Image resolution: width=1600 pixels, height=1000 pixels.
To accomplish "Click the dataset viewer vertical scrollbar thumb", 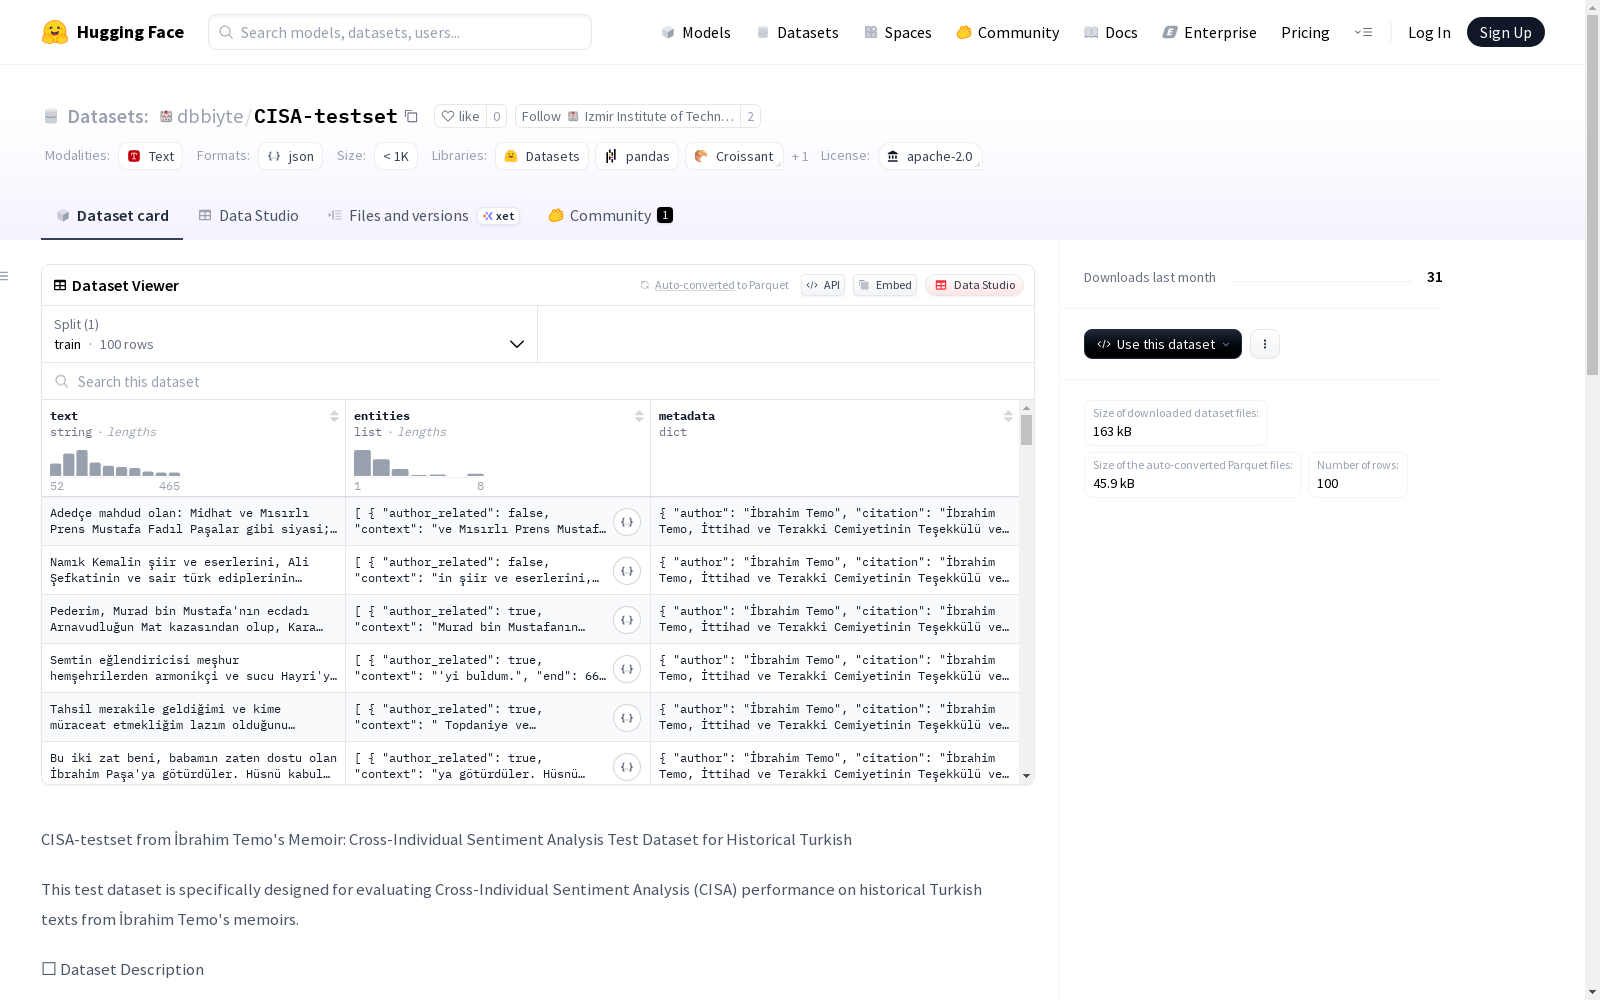I will tap(1026, 430).
